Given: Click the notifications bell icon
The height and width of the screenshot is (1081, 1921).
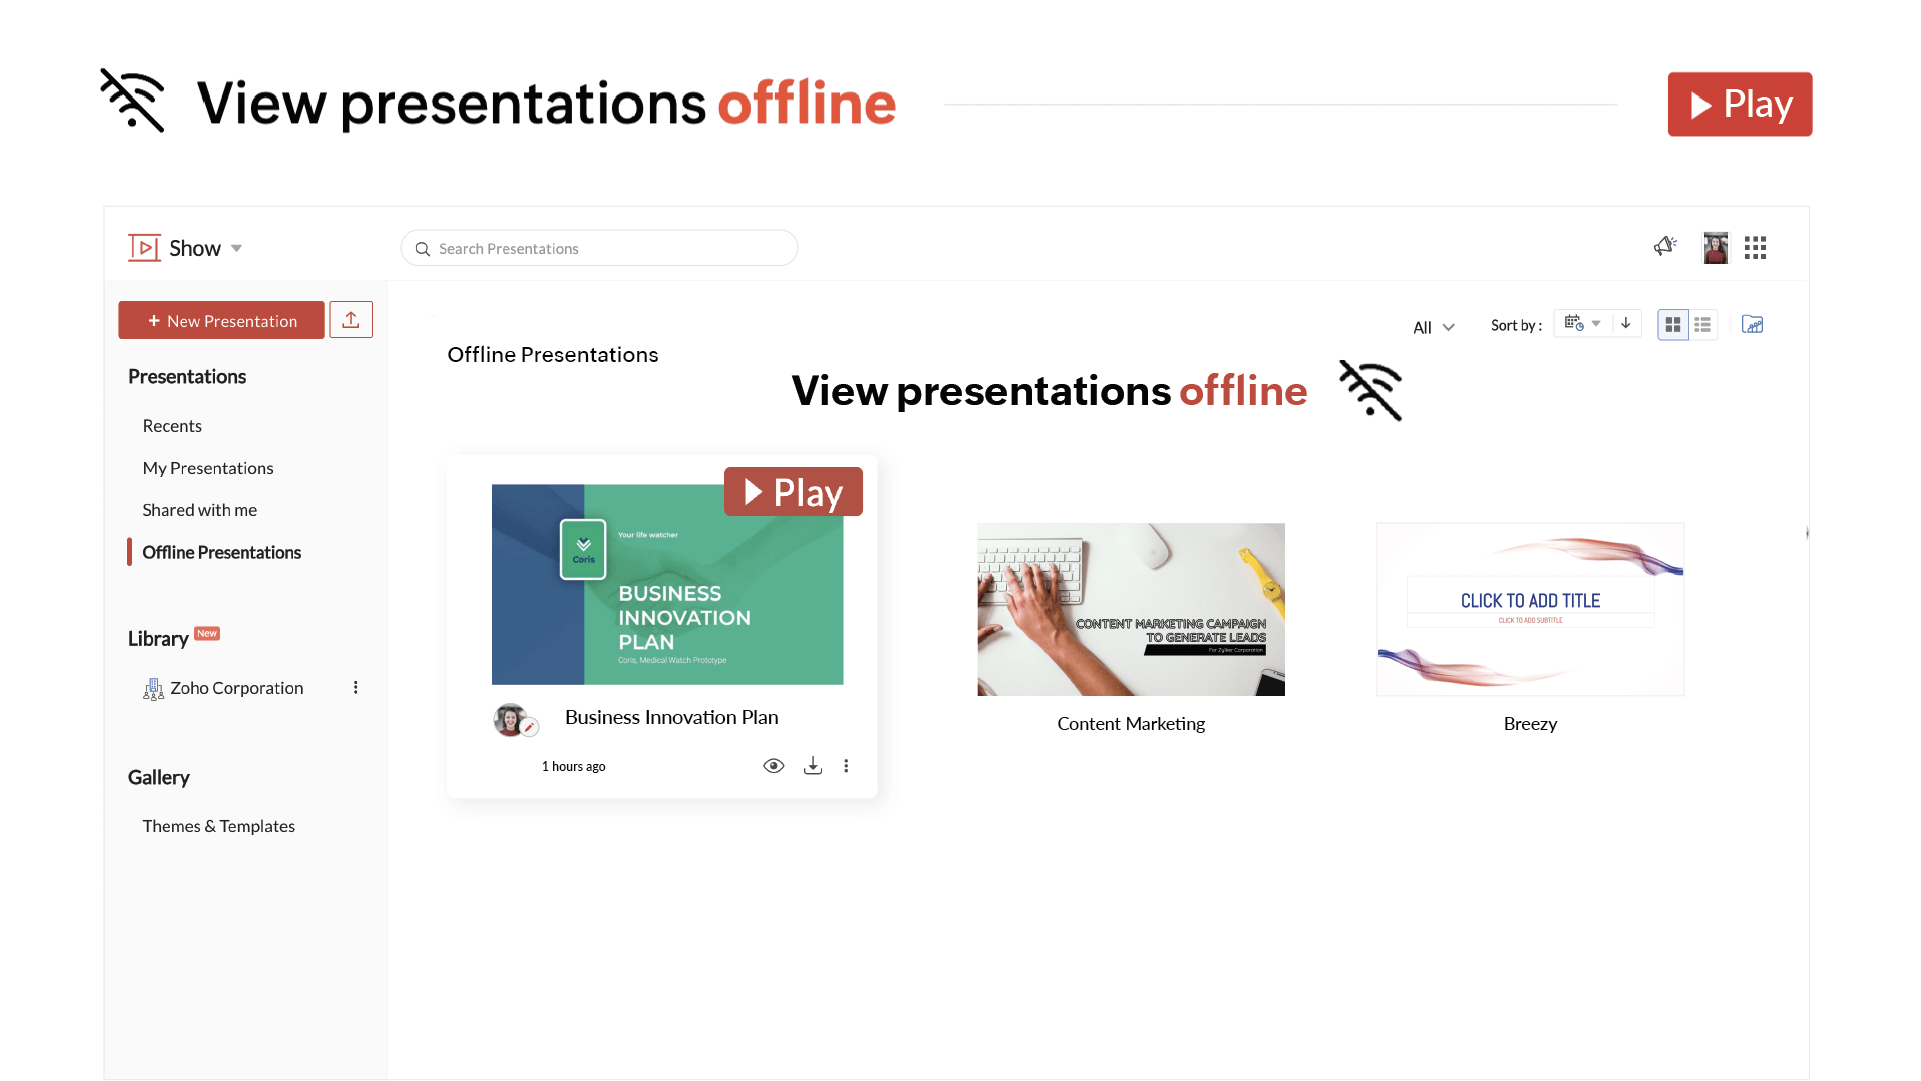Looking at the screenshot, I should coord(1665,248).
